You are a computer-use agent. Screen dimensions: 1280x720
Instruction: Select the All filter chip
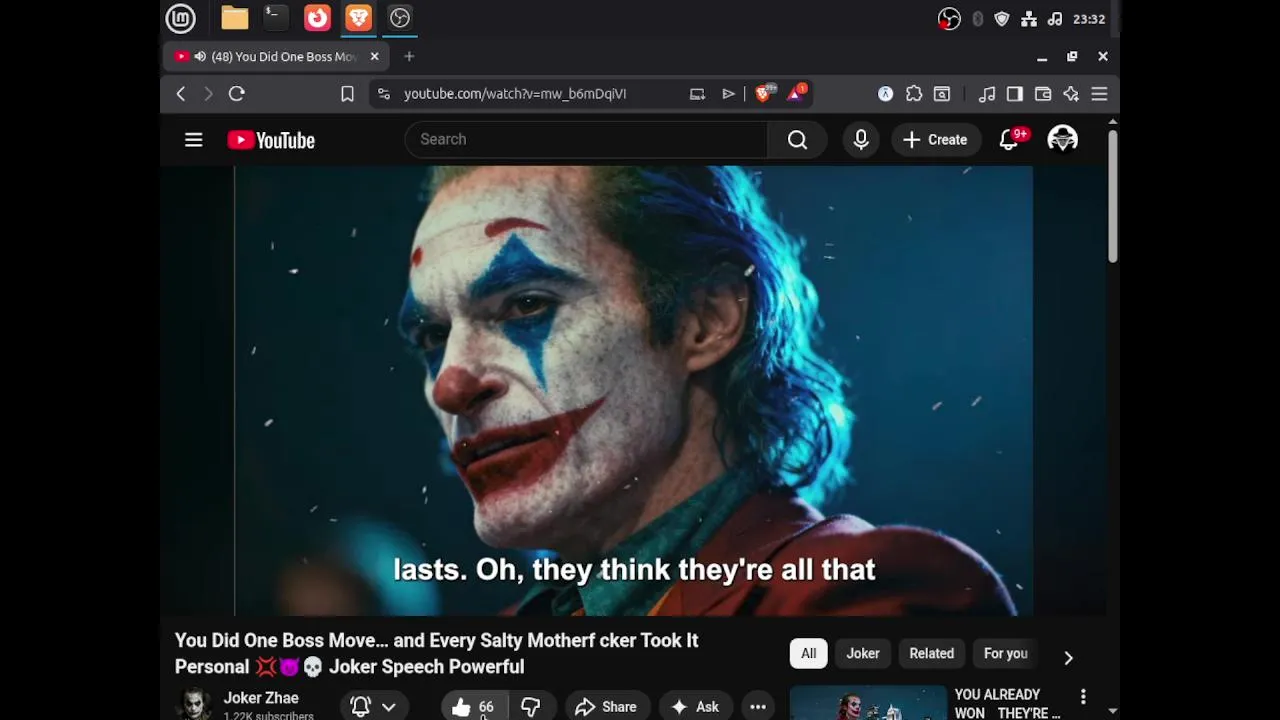click(808, 653)
